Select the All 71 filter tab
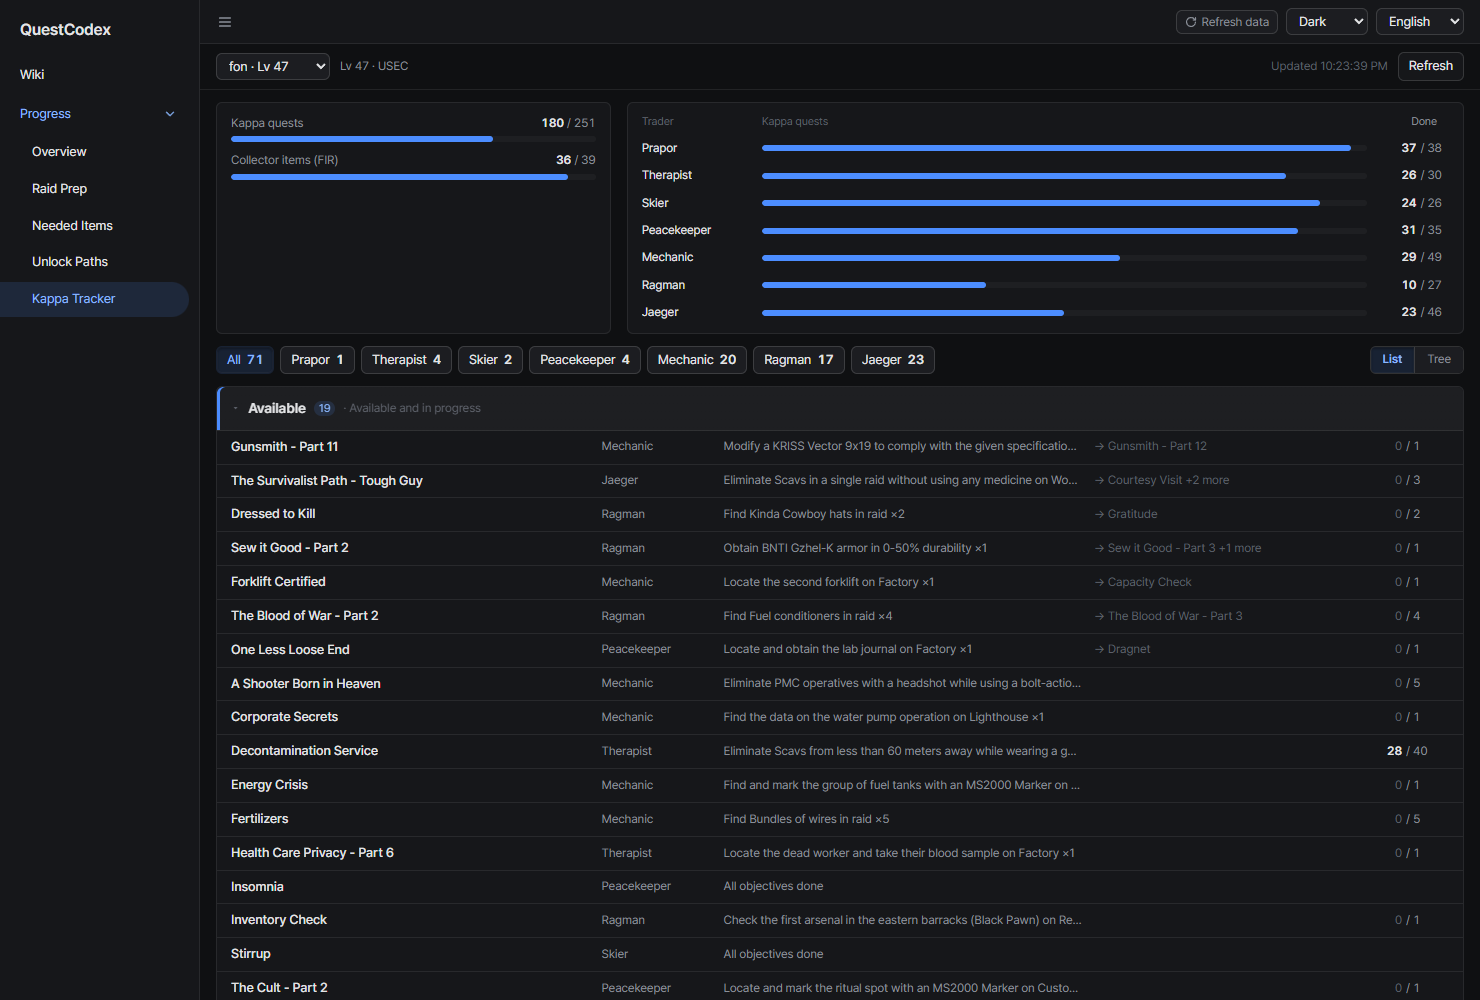 [245, 360]
